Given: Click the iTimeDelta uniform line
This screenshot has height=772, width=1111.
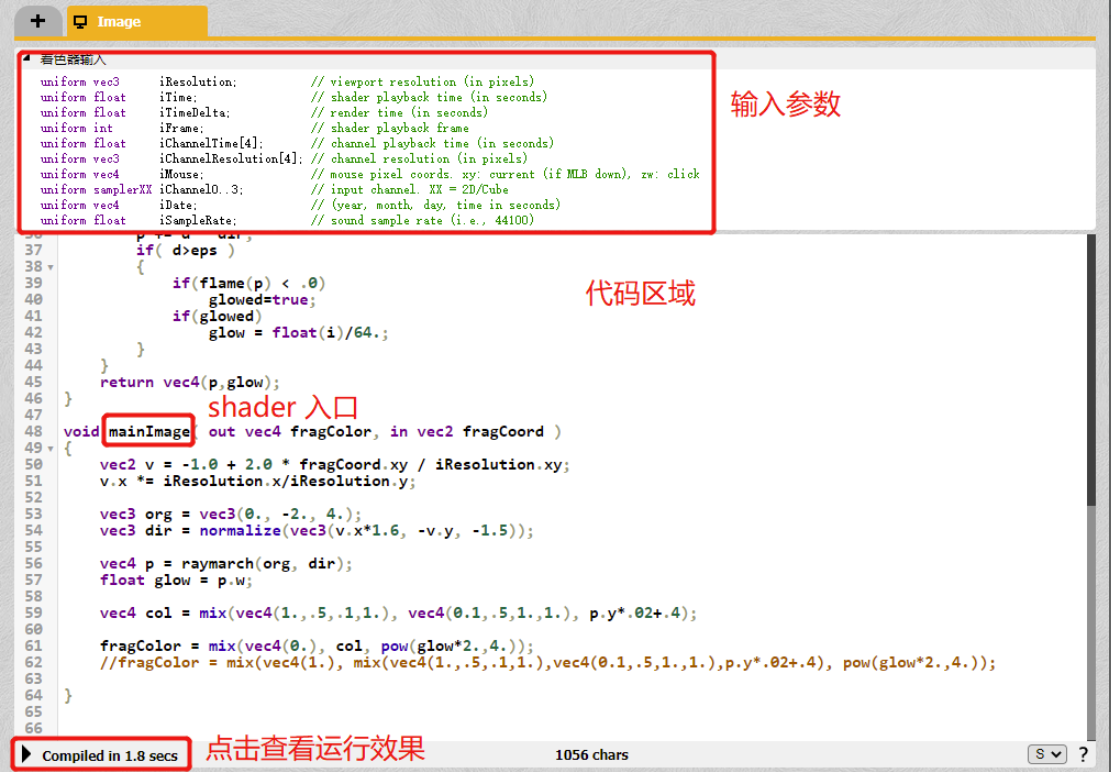Looking at the screenshot, I should [x=264, y=113].
